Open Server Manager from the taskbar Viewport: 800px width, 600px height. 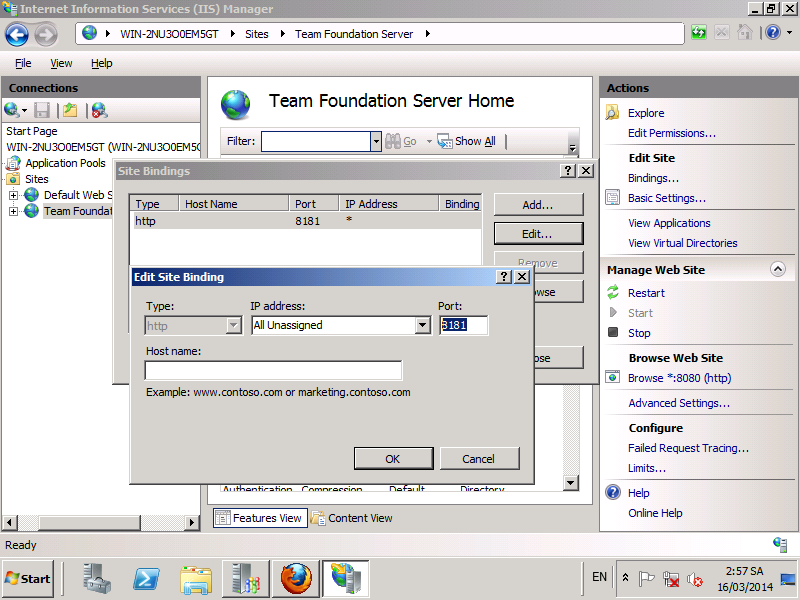click(x=97, y=579)
